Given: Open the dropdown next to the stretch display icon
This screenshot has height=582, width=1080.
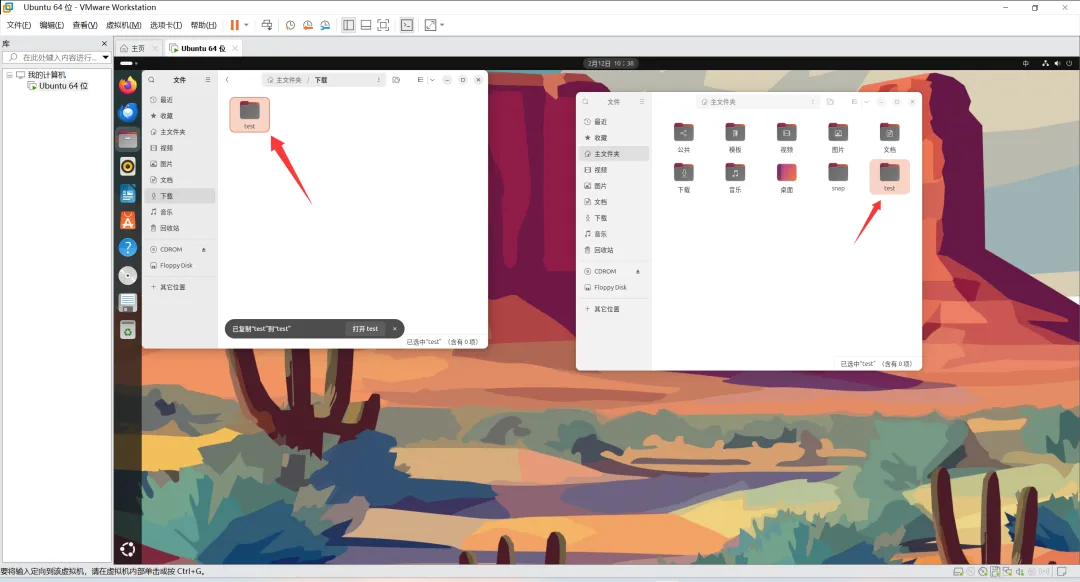Looking at the screenshot, I should (x=442, y=25).
